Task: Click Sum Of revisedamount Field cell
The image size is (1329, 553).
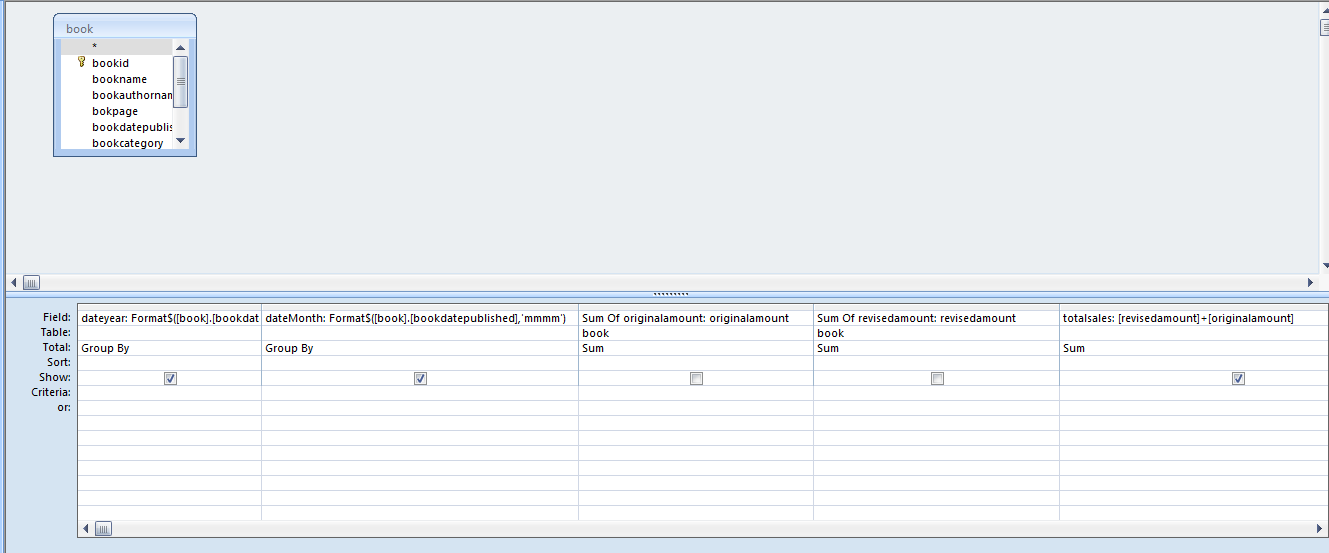Action: tap(937, 318)
